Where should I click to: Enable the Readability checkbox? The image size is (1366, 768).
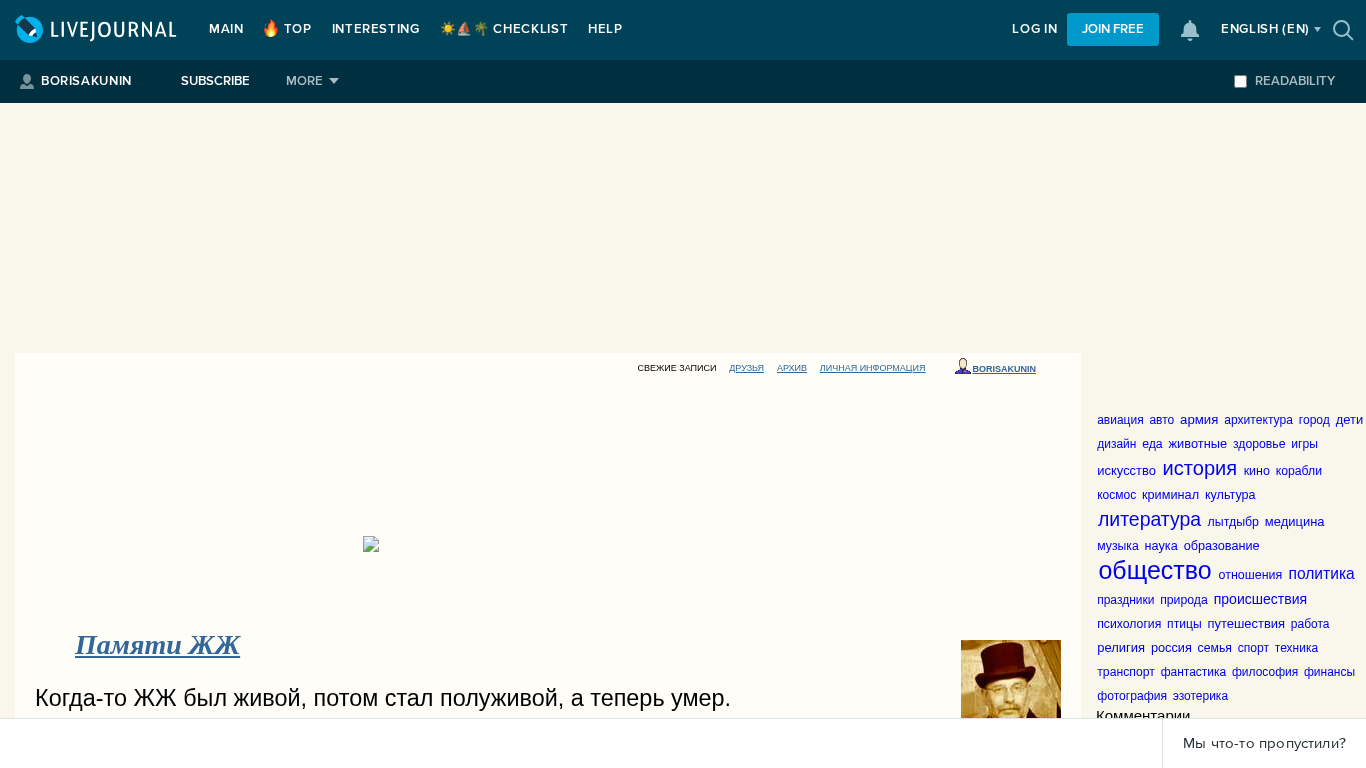click(1240, 81)
